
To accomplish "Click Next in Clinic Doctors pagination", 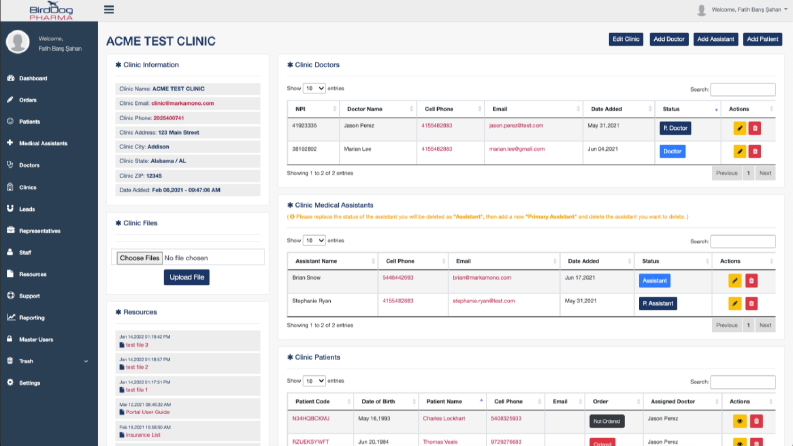I will tap(765, 173).
